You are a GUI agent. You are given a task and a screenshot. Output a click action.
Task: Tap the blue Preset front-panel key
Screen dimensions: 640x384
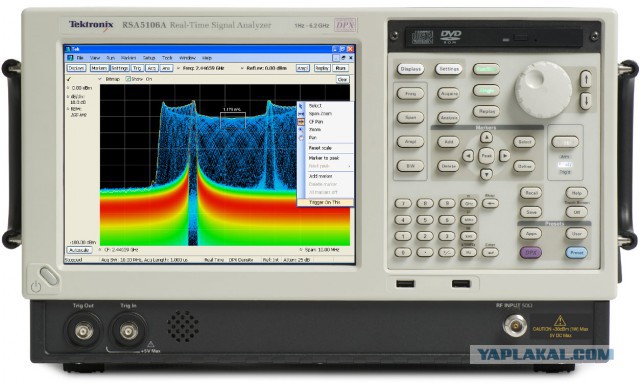tap(576, 253)
